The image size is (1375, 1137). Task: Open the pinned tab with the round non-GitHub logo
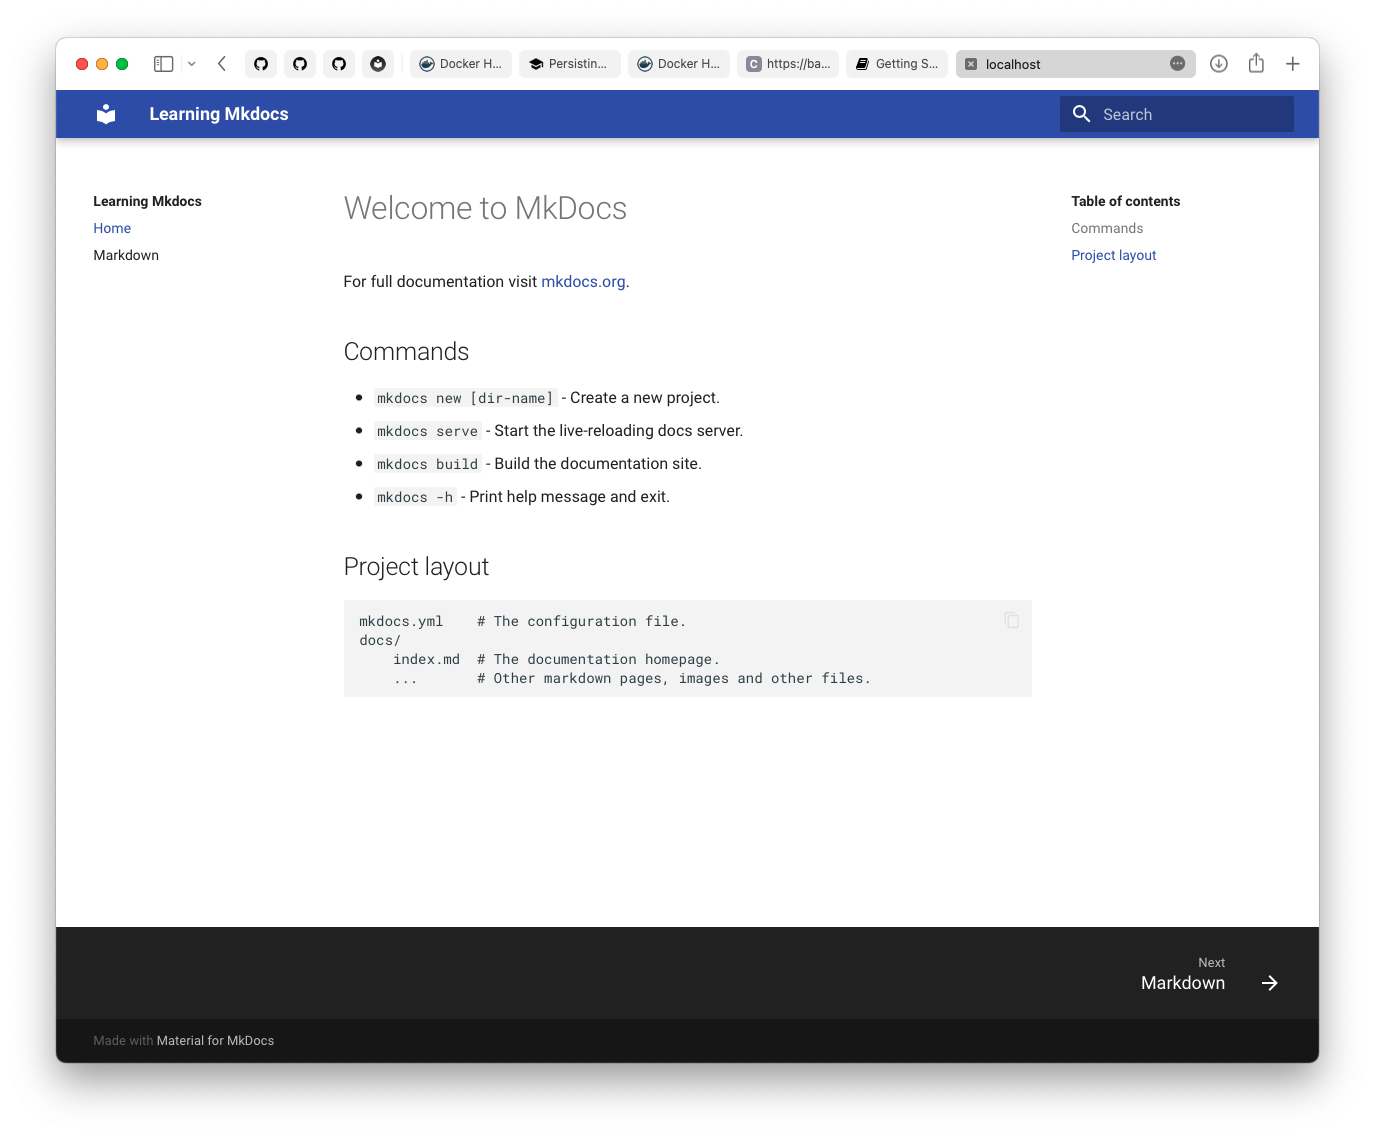[x=378, y=64]
